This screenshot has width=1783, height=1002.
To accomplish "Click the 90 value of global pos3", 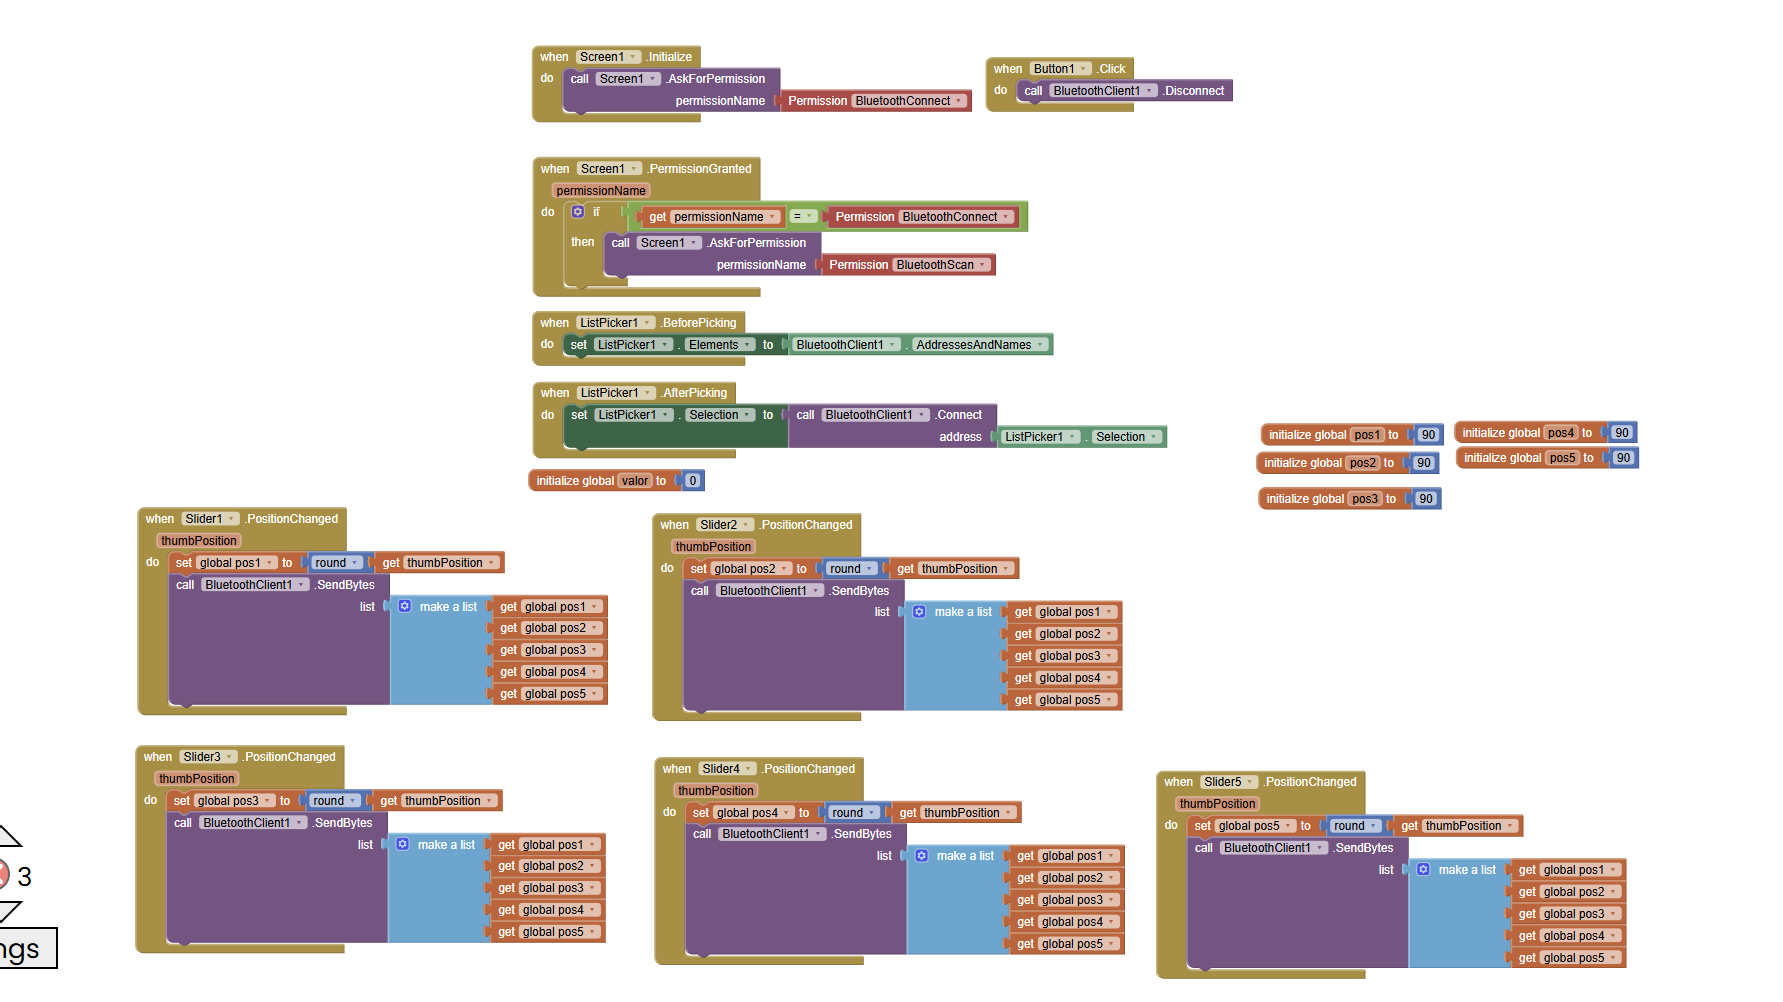I will click(x=1426, y=499).
